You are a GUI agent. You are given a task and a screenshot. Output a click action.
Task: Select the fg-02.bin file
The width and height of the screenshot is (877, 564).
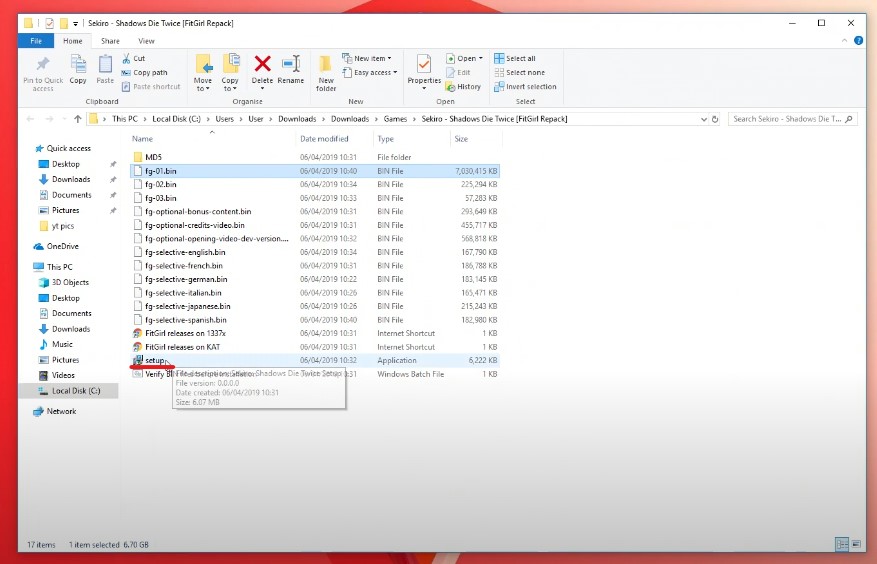pos(315,184)
